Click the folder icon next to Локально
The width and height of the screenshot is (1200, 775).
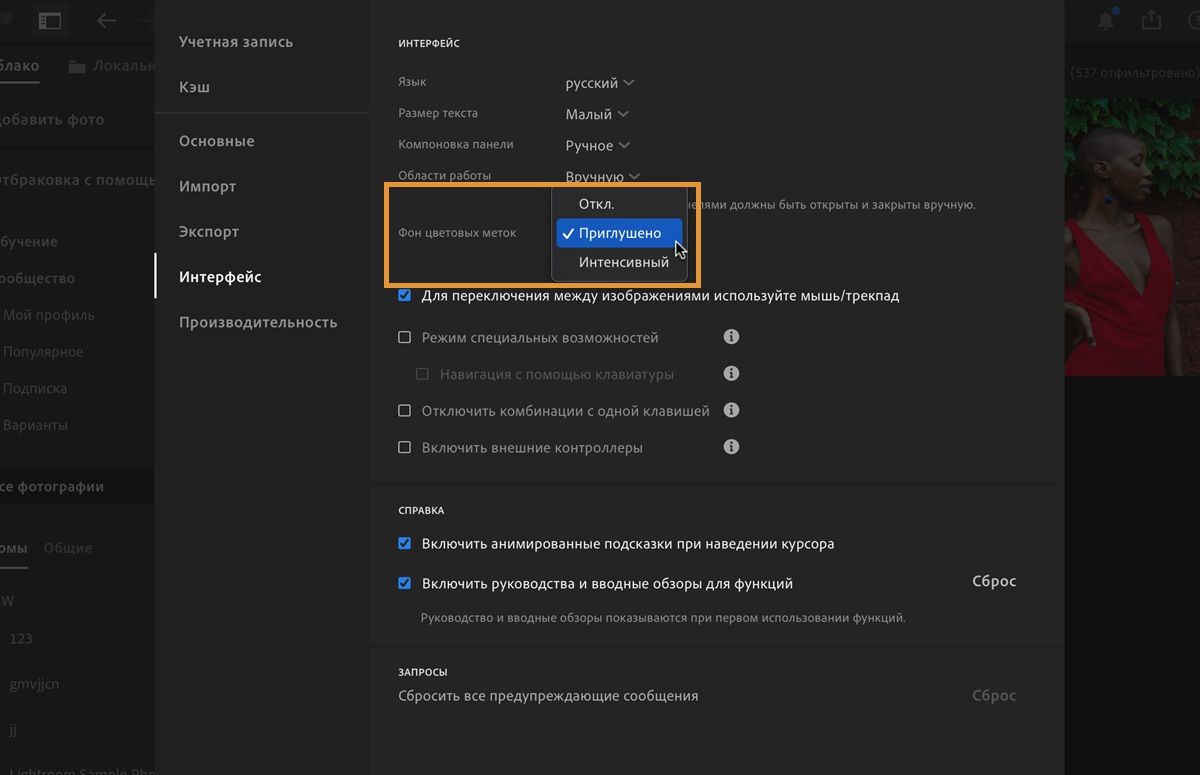[x=79, y=65]
